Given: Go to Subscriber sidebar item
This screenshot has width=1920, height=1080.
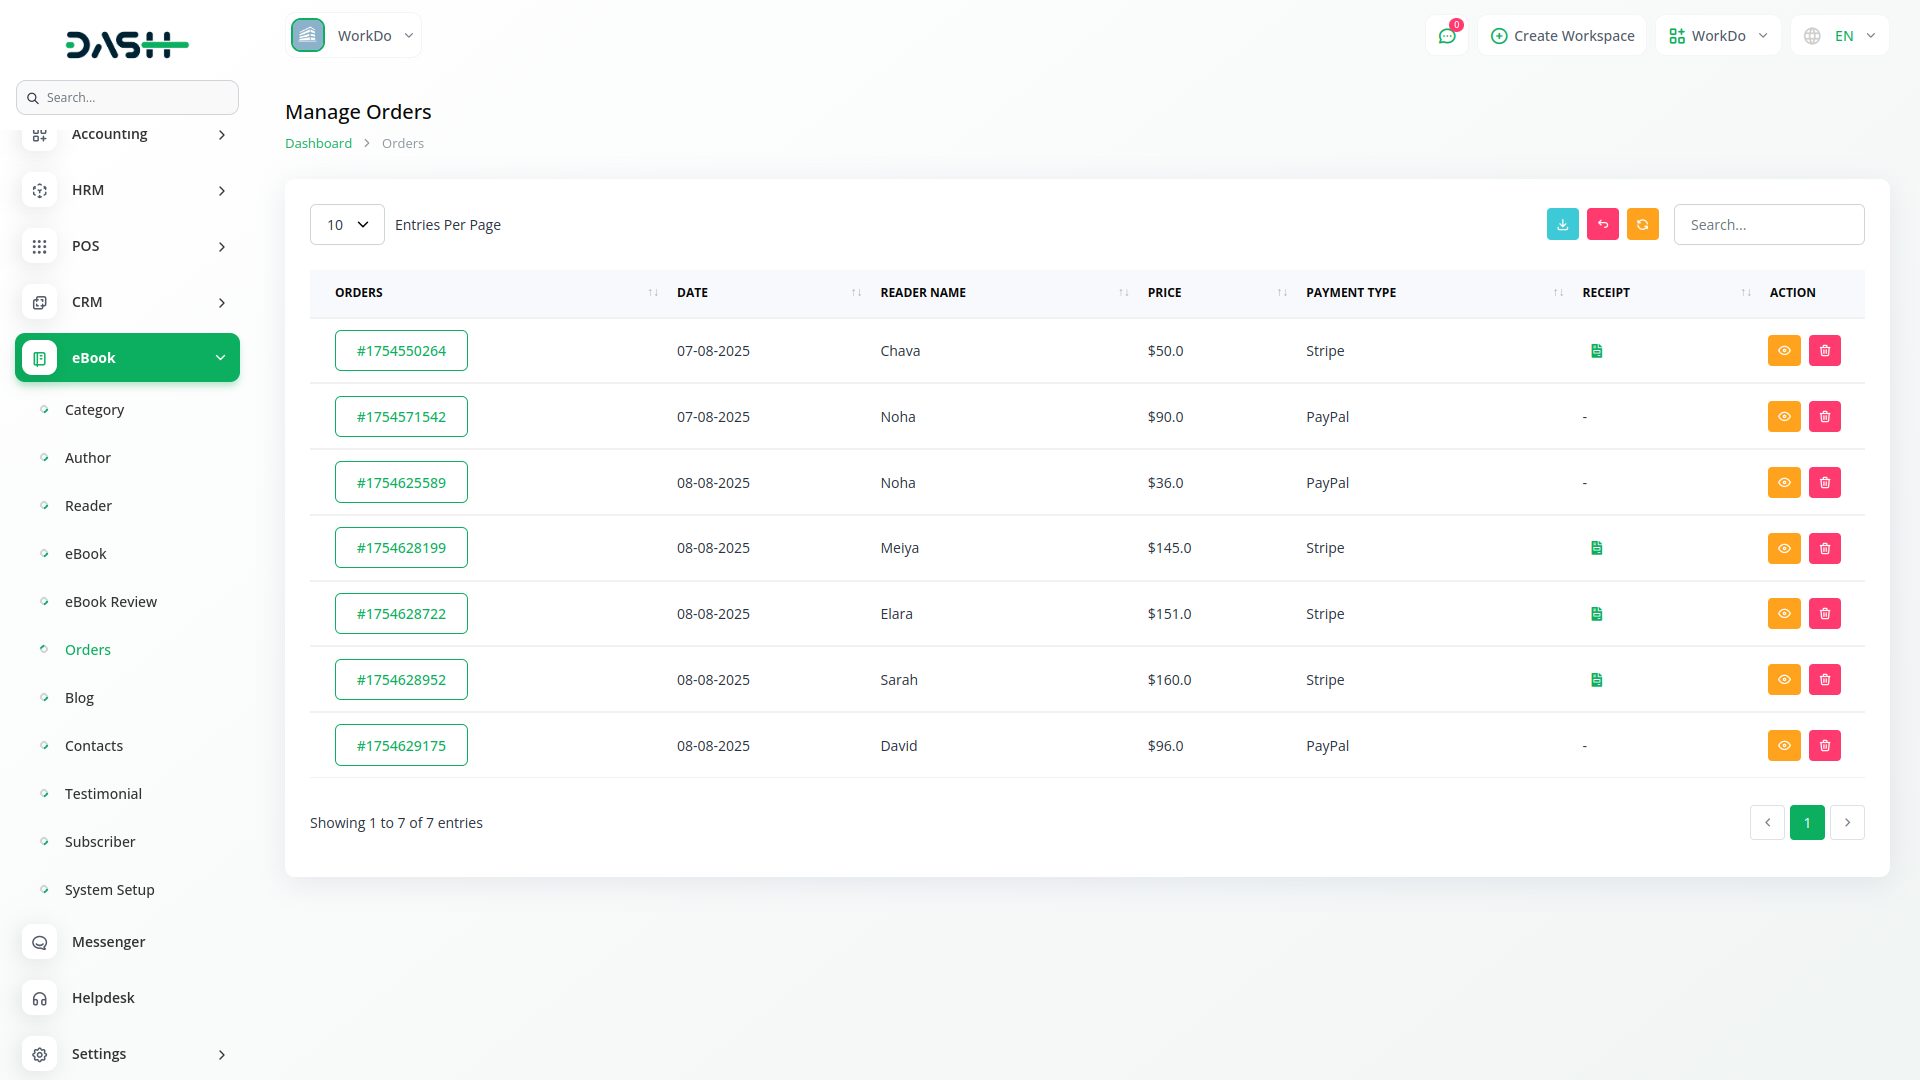Looking at the screenshot, I should pos(100,842).
